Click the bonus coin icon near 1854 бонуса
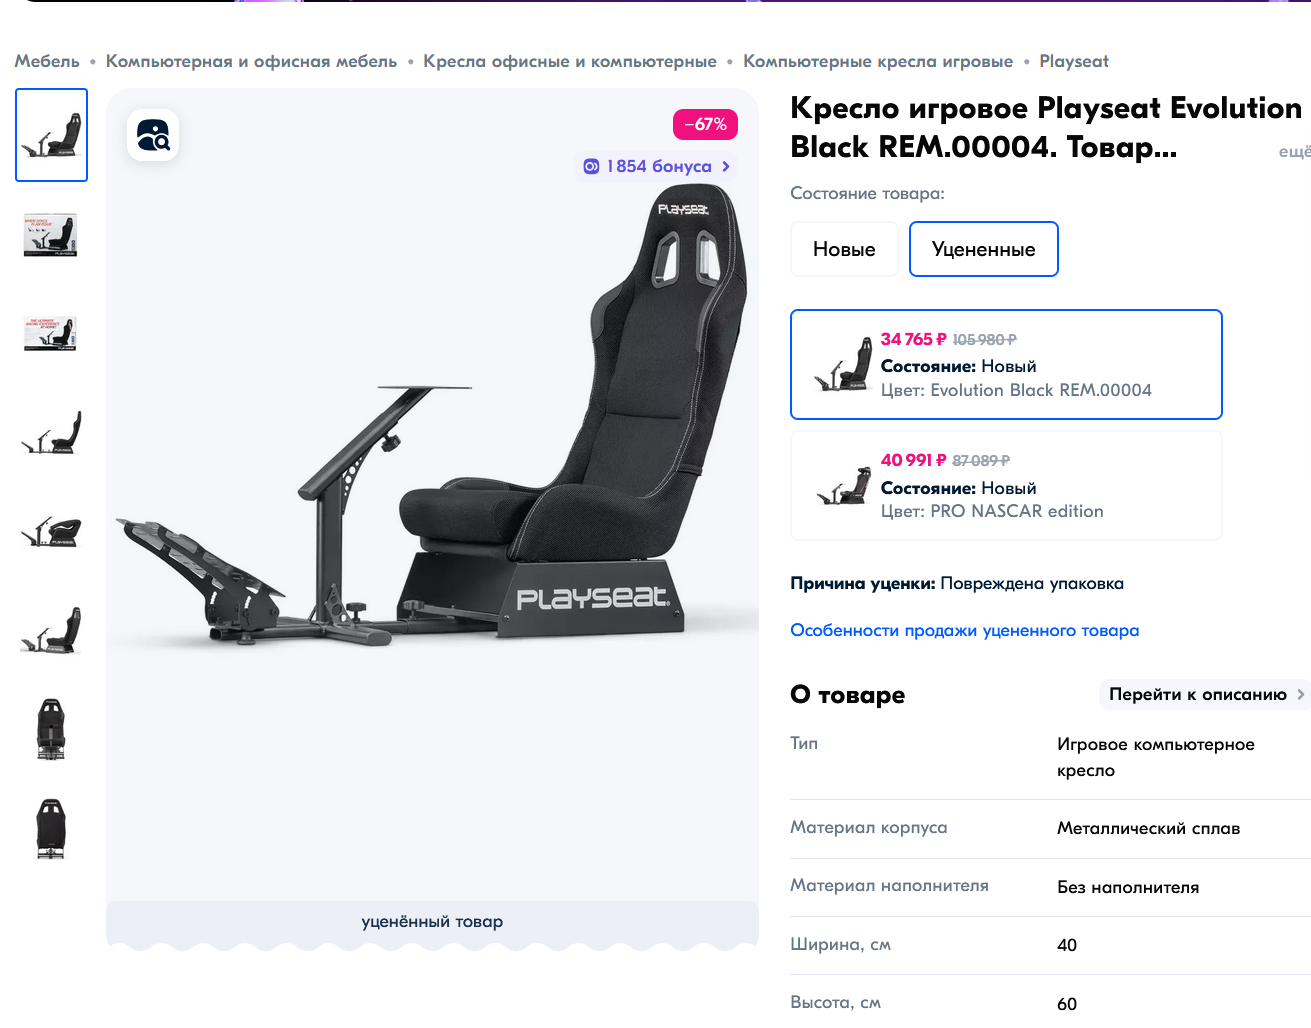The height and width of the screenshot is (1028, 1311). point(591,166)
